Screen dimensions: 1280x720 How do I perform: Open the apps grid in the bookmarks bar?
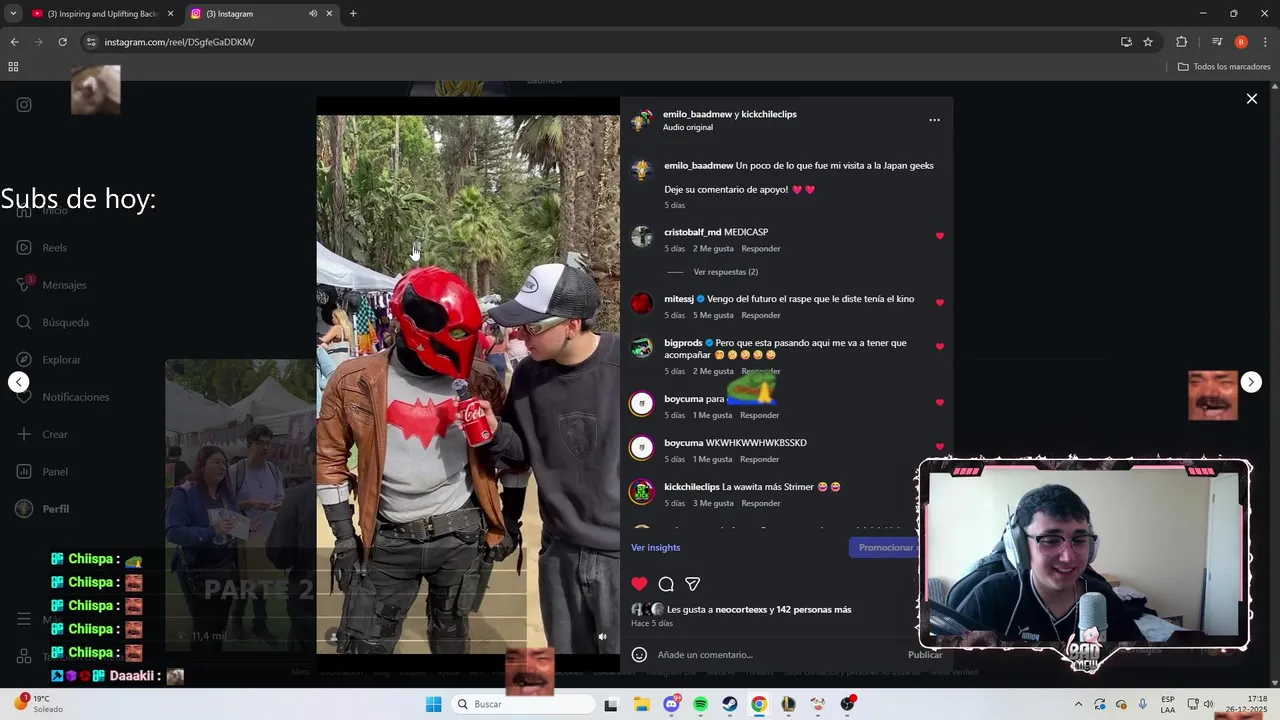click(13, 67)
